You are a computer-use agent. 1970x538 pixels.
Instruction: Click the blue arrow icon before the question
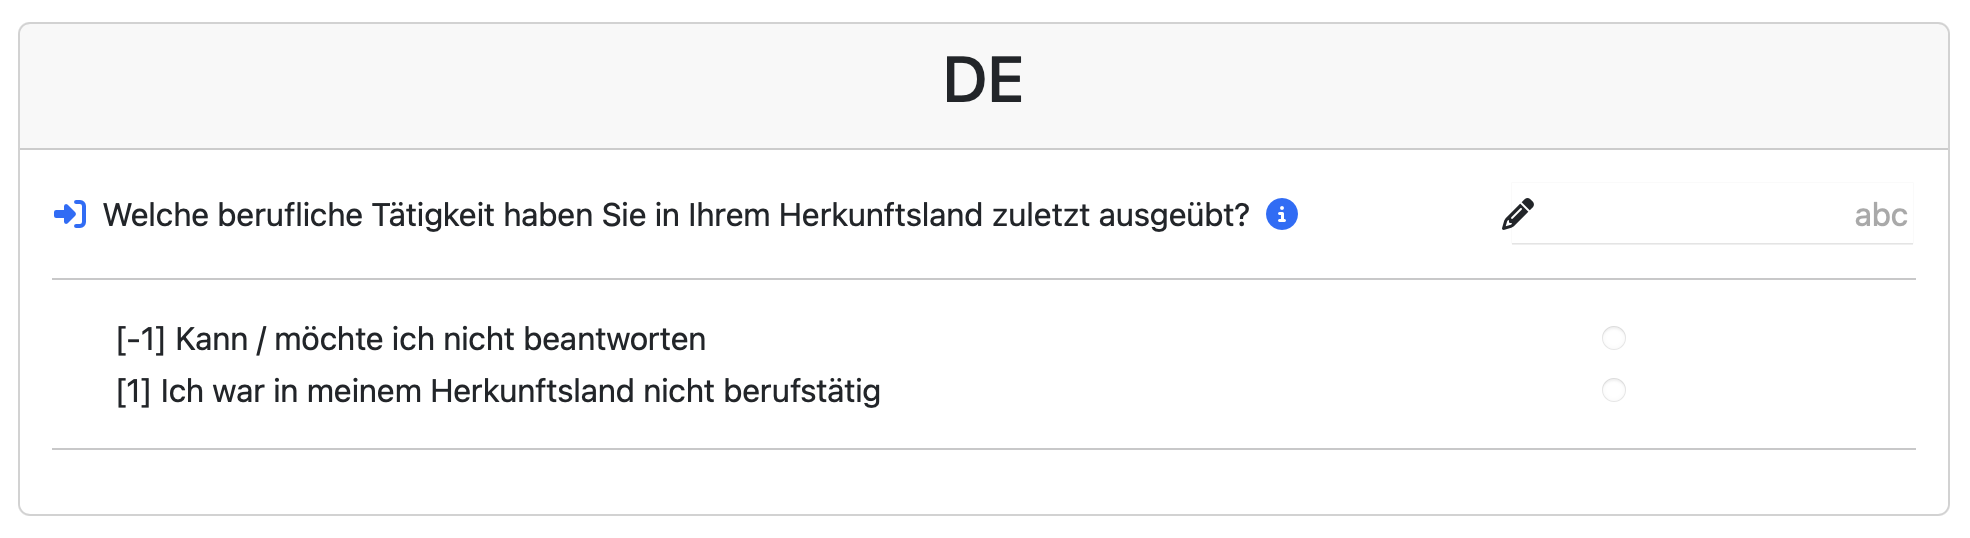tap(70, 215)
